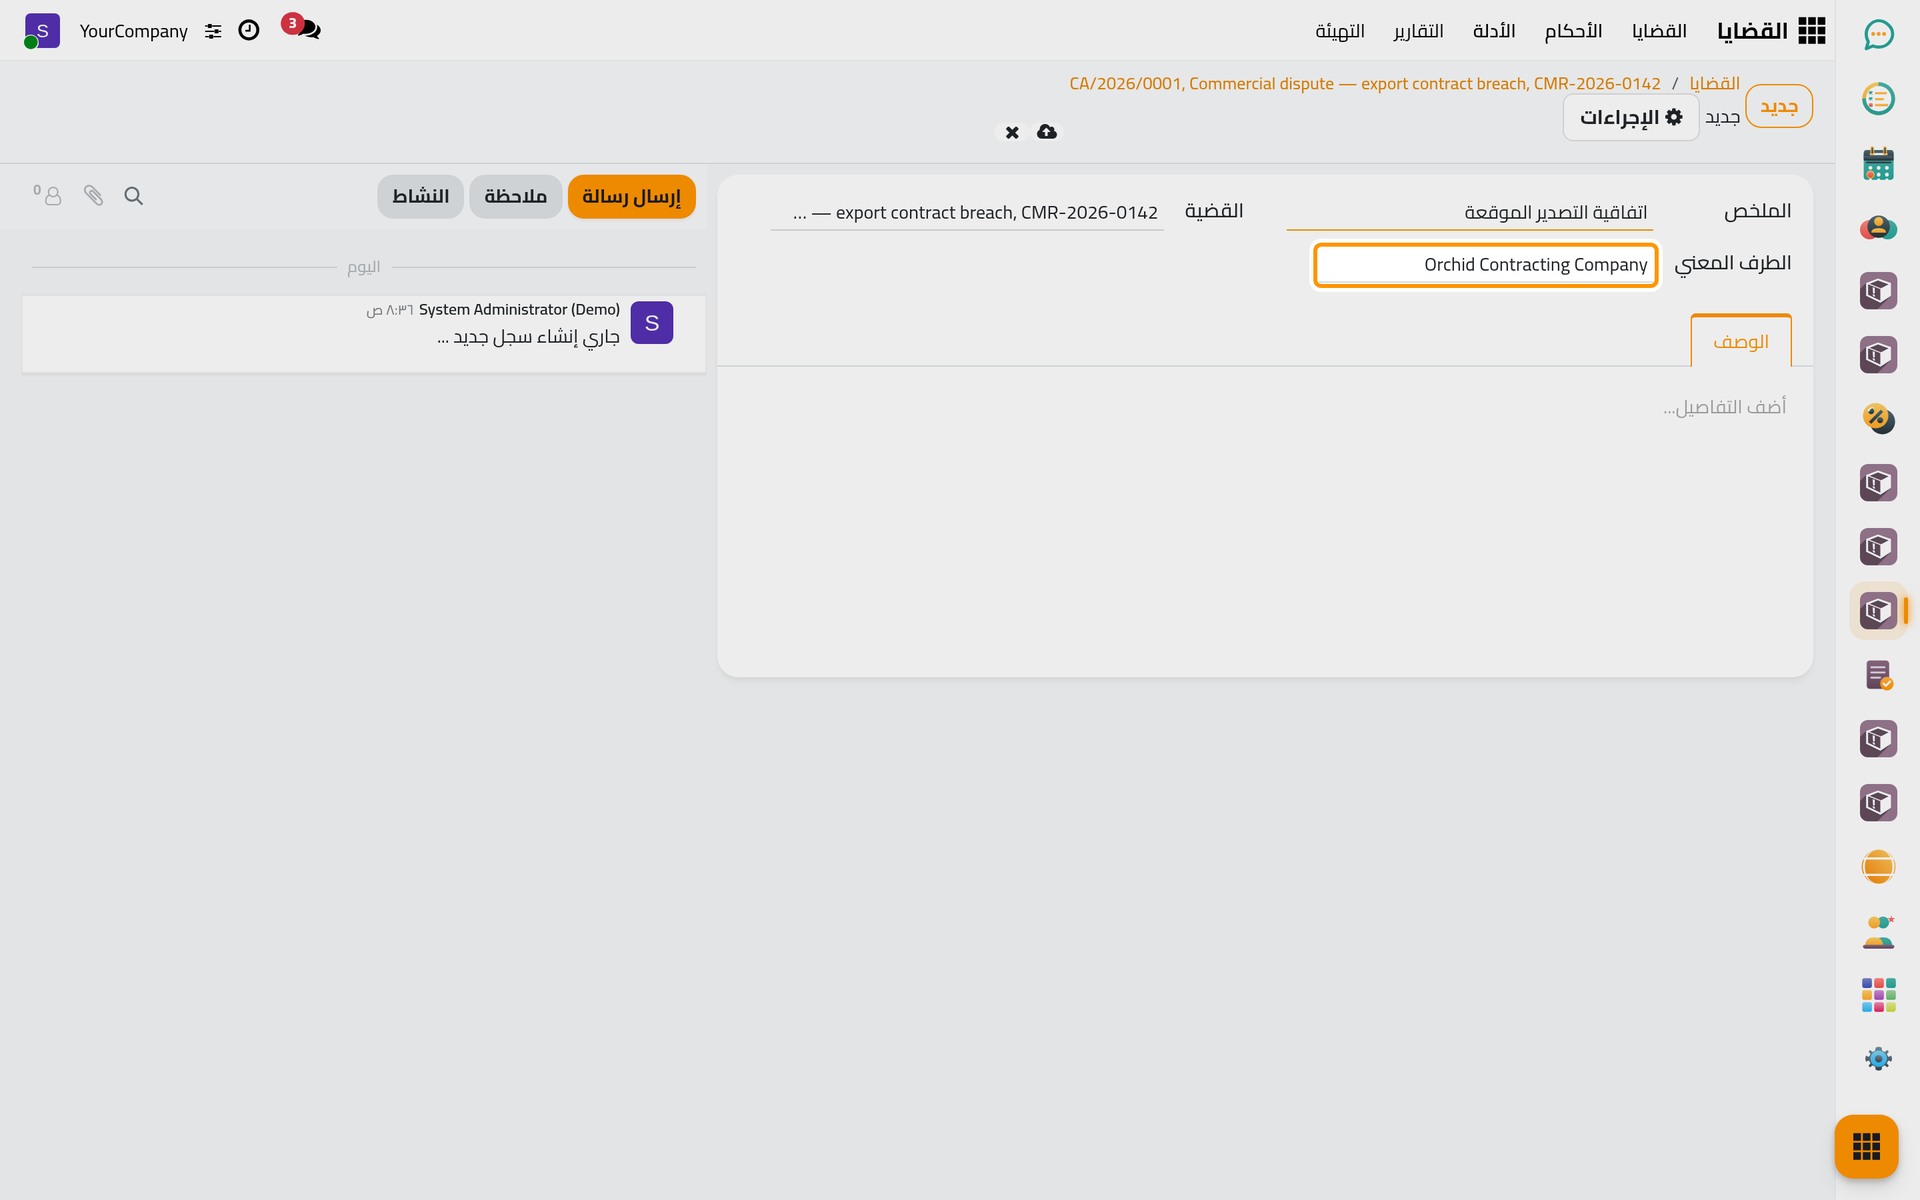
Task: Click the sliders debug tools icon
Action: tap(213, 31)
